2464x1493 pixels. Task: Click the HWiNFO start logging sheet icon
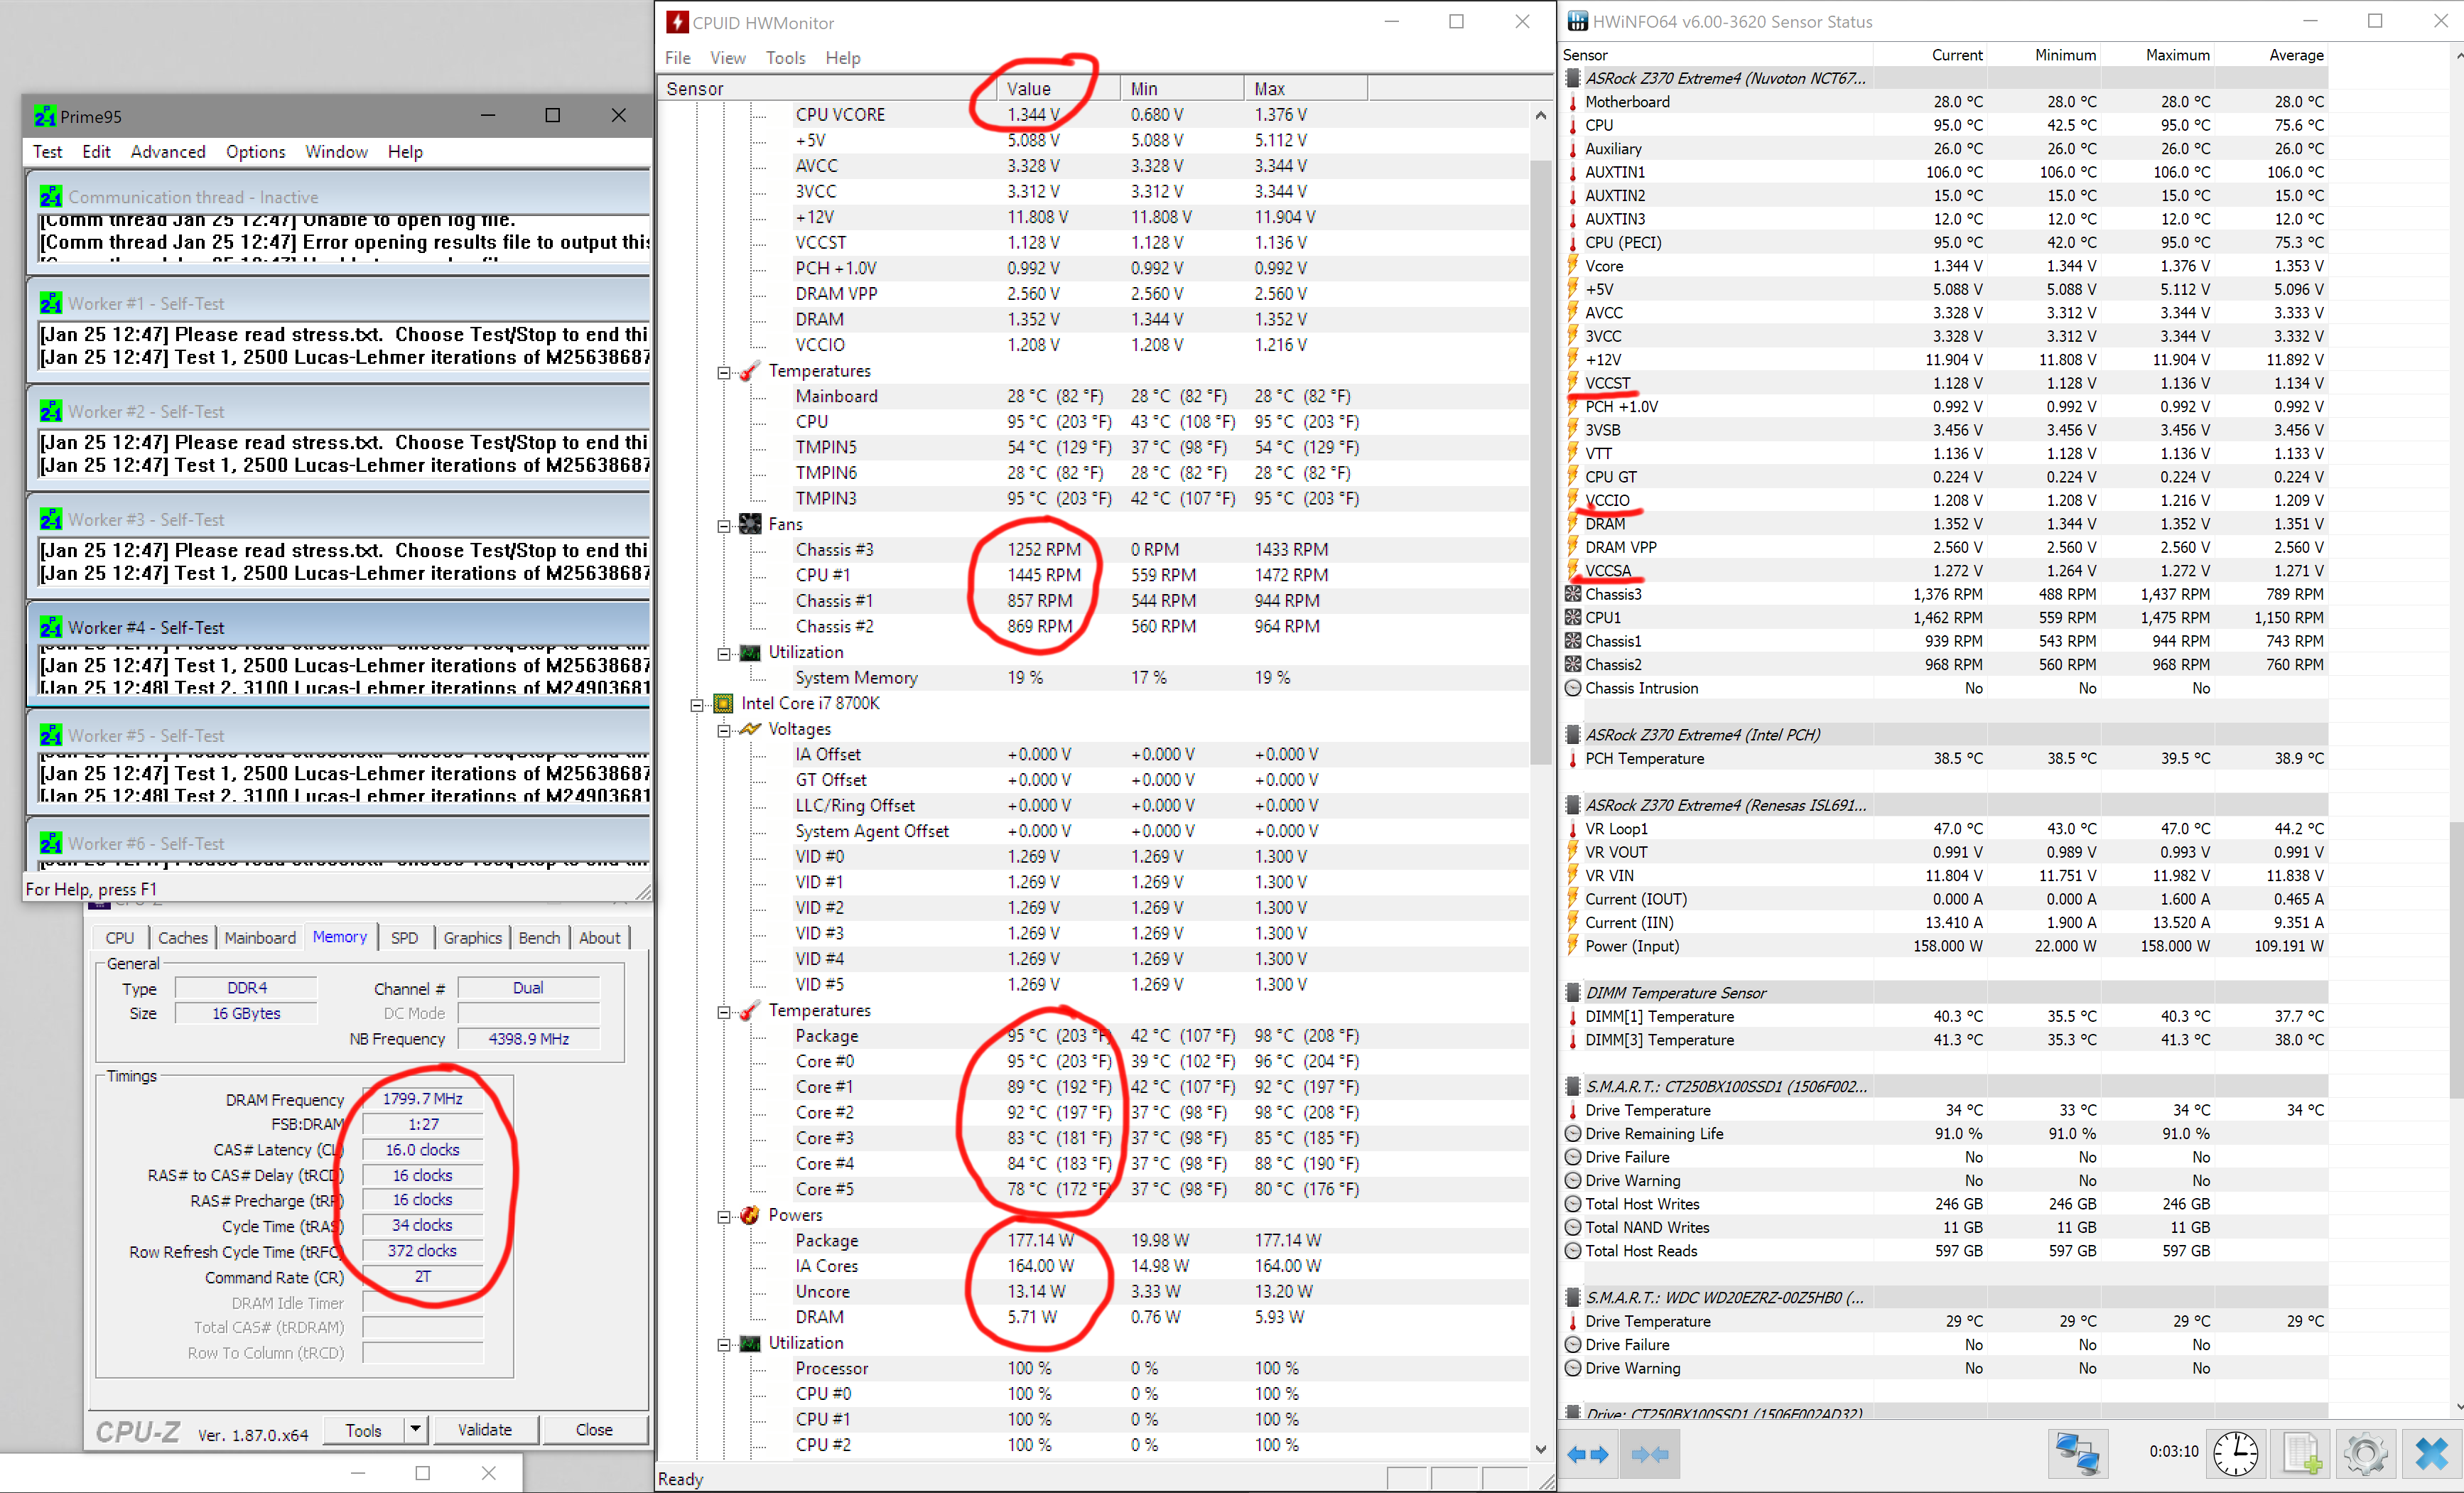(2300, 1453)
